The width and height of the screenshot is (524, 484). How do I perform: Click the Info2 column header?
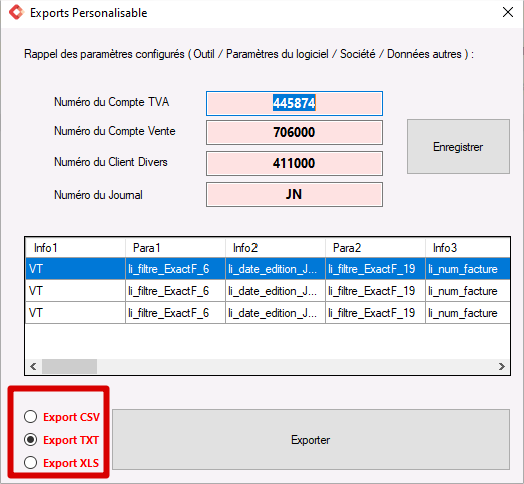275,248
